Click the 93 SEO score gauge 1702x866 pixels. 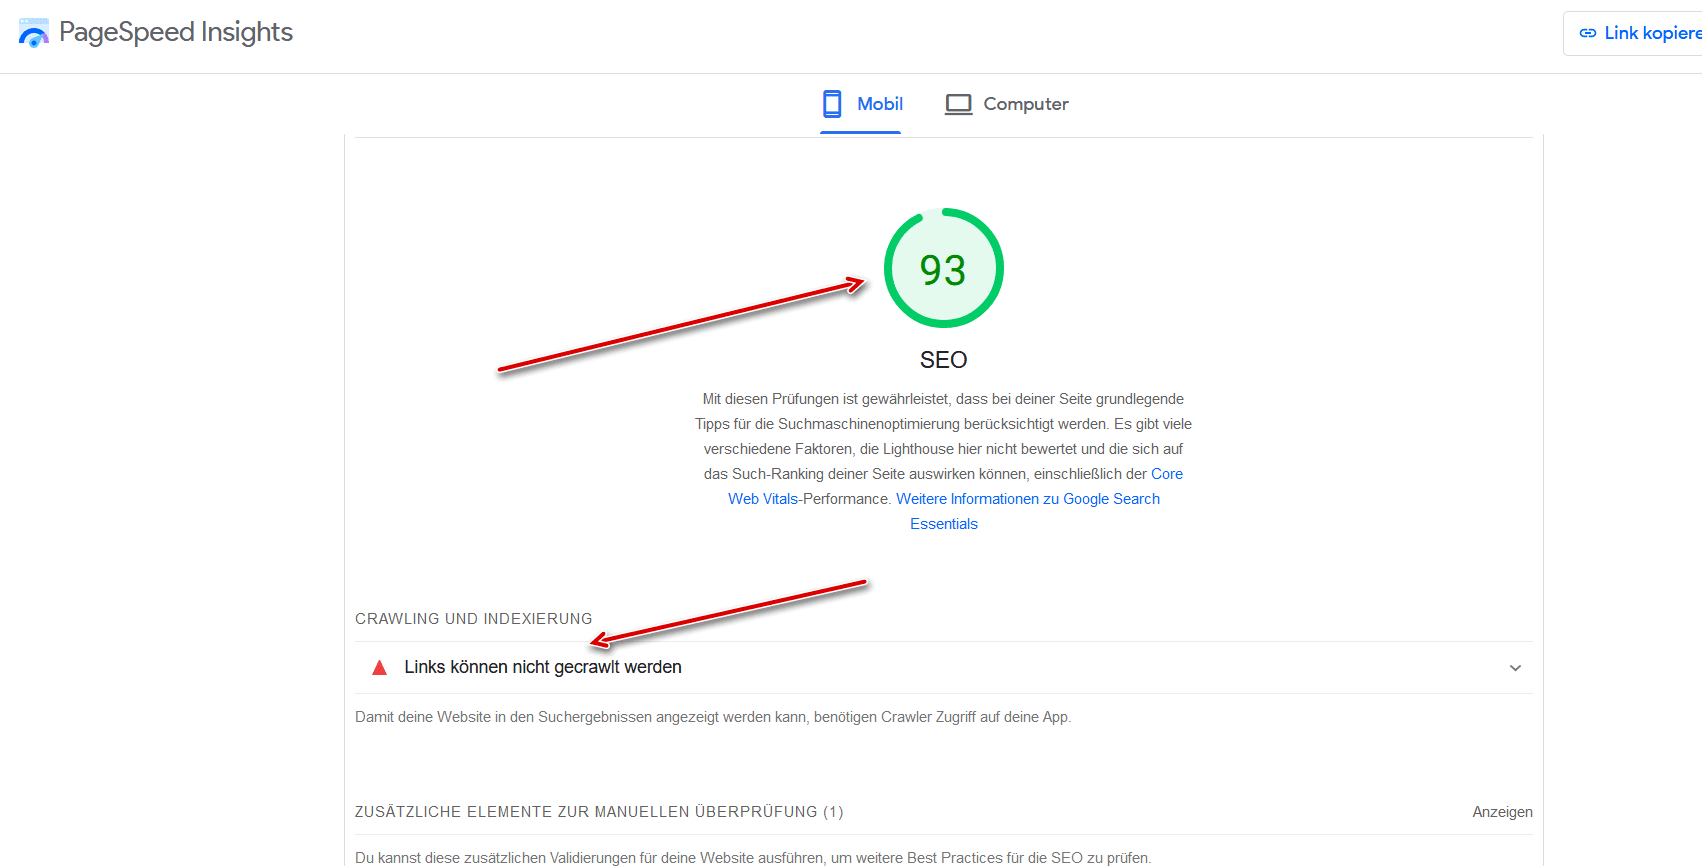[943, 268]
